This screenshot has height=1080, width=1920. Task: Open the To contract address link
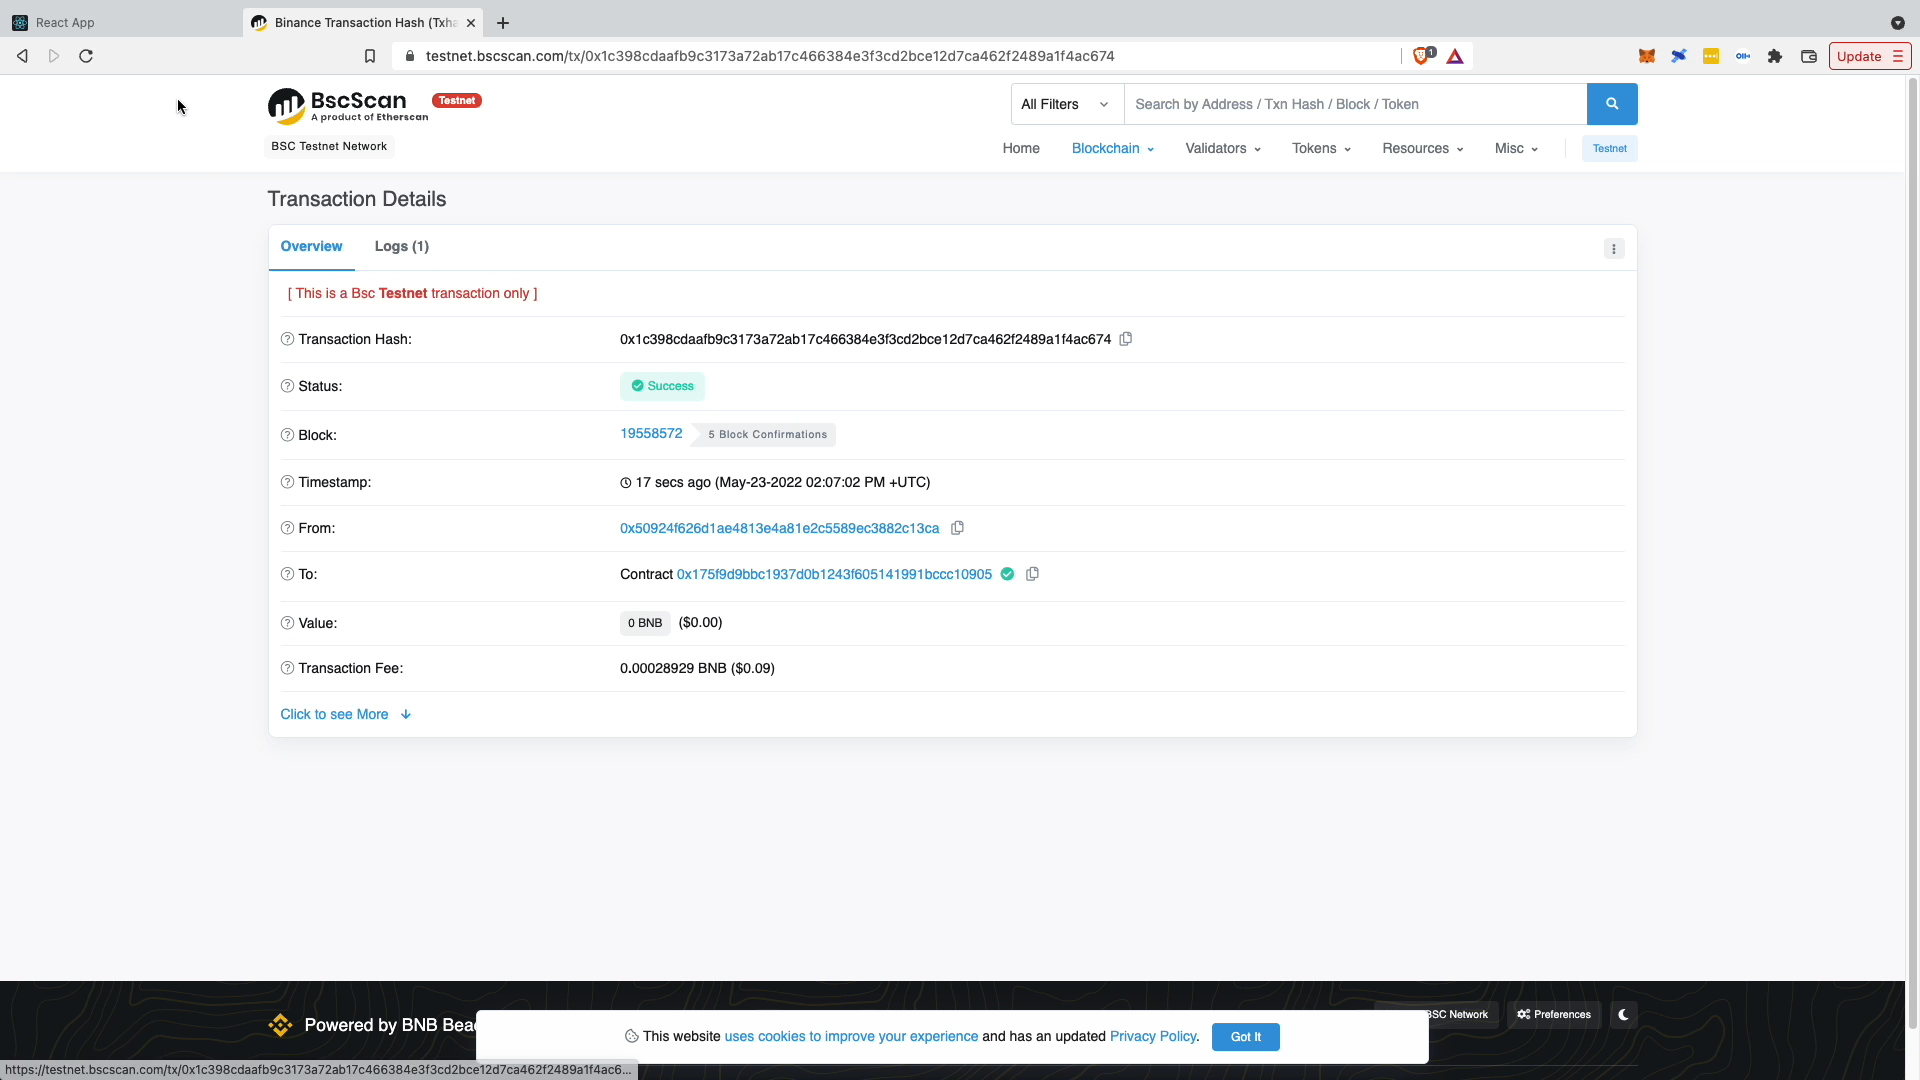point(834,574)
